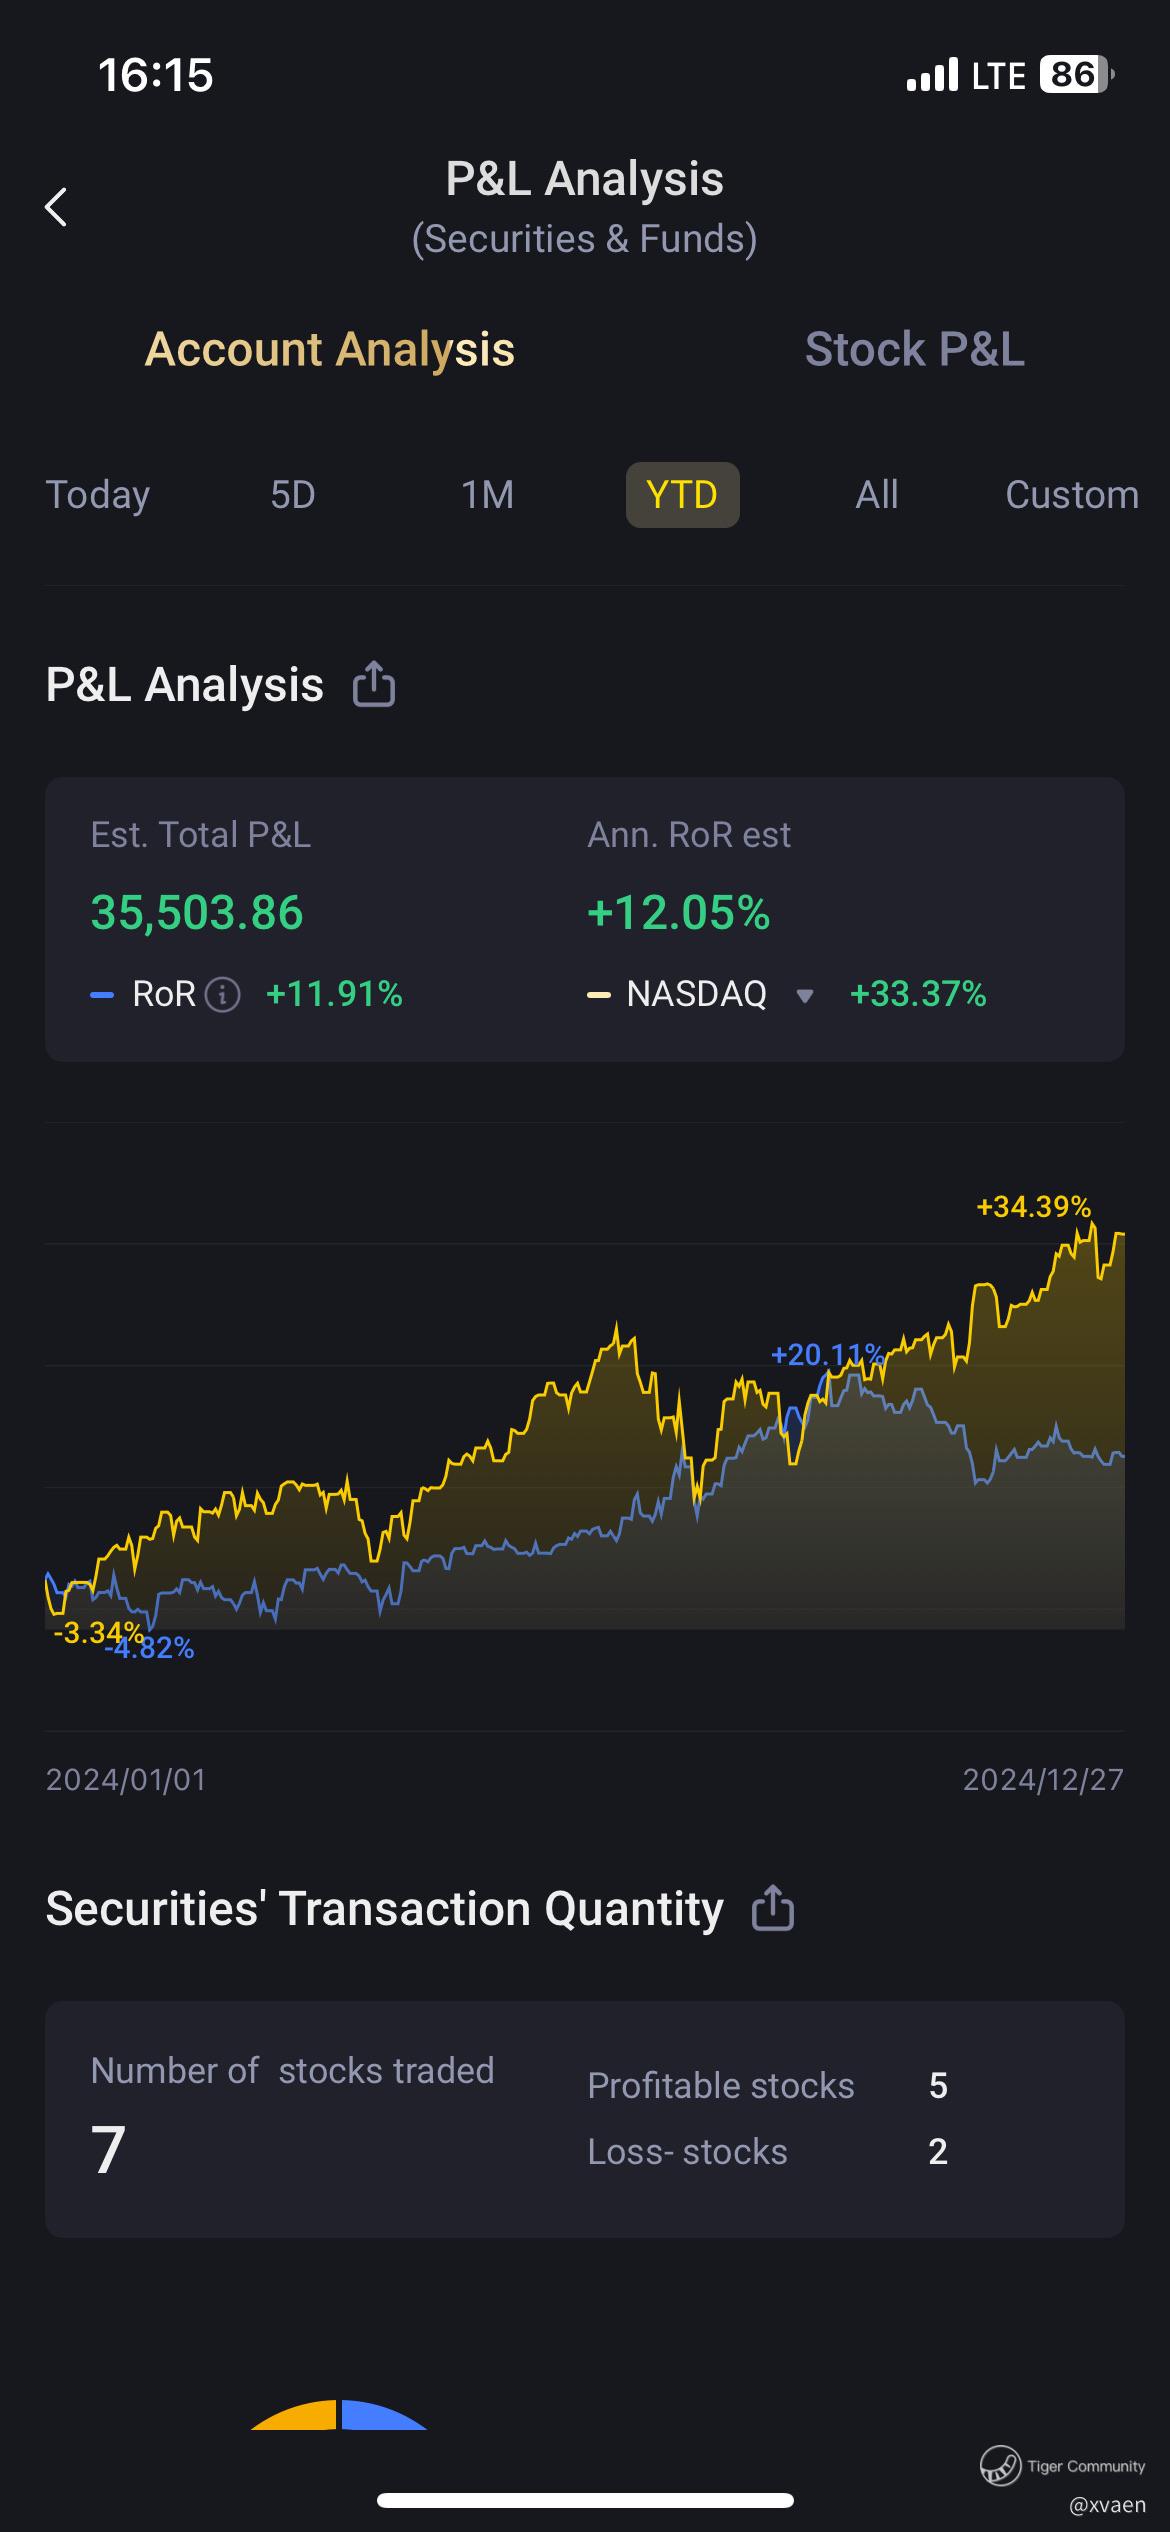Screen dimensions: 1170x2532
Task: Tap the signal strength bars
Action: coord(932,75)
